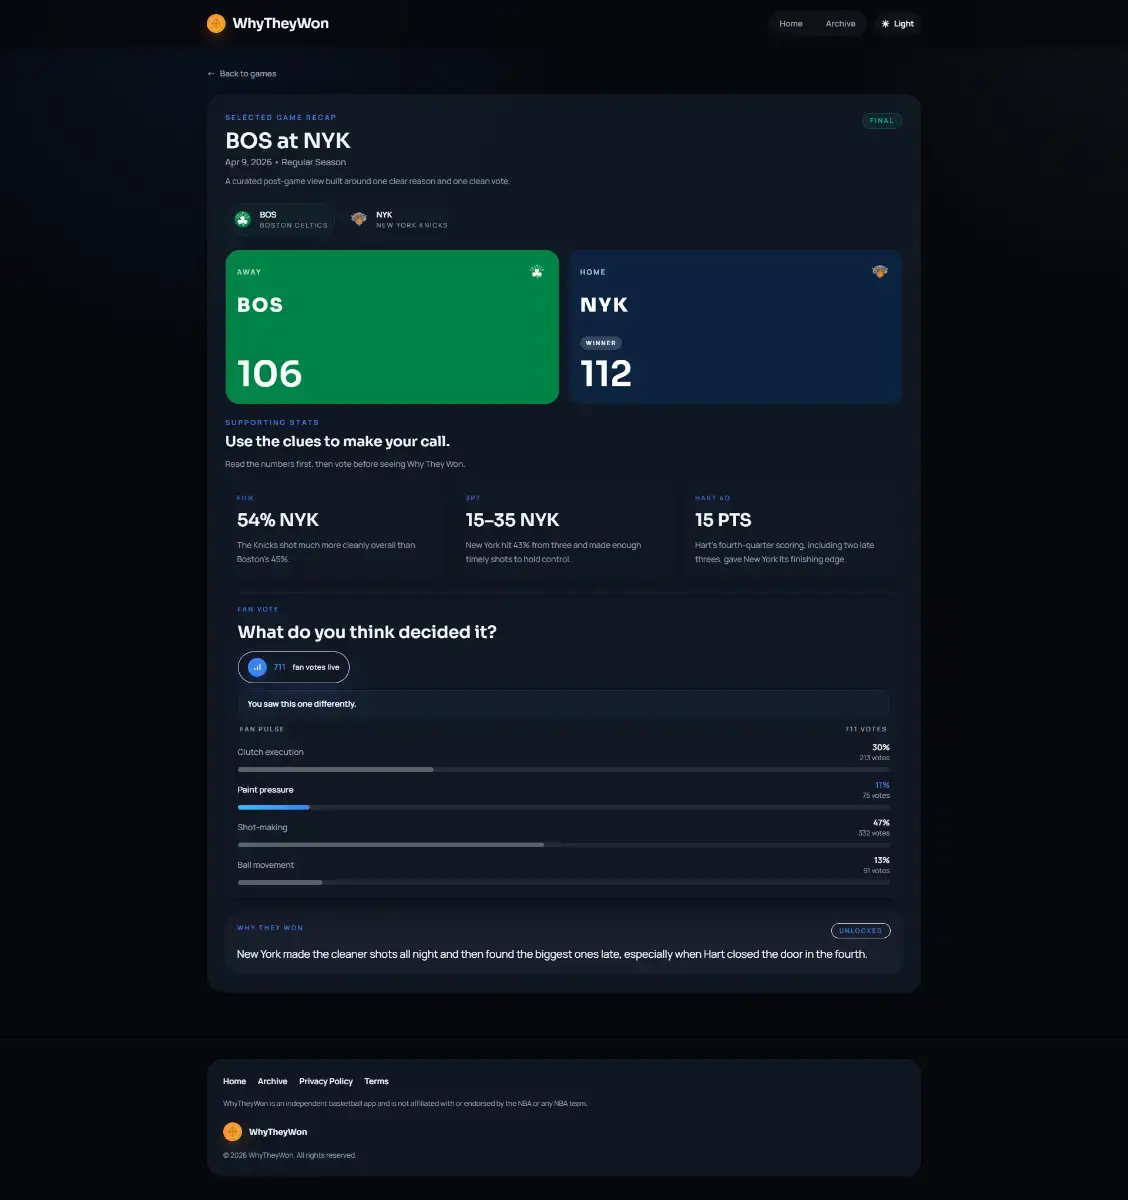The image size is (1128, 1200).
Task: Click the UNLOCKED badge in Why They Won
Action: coord(861,931)
